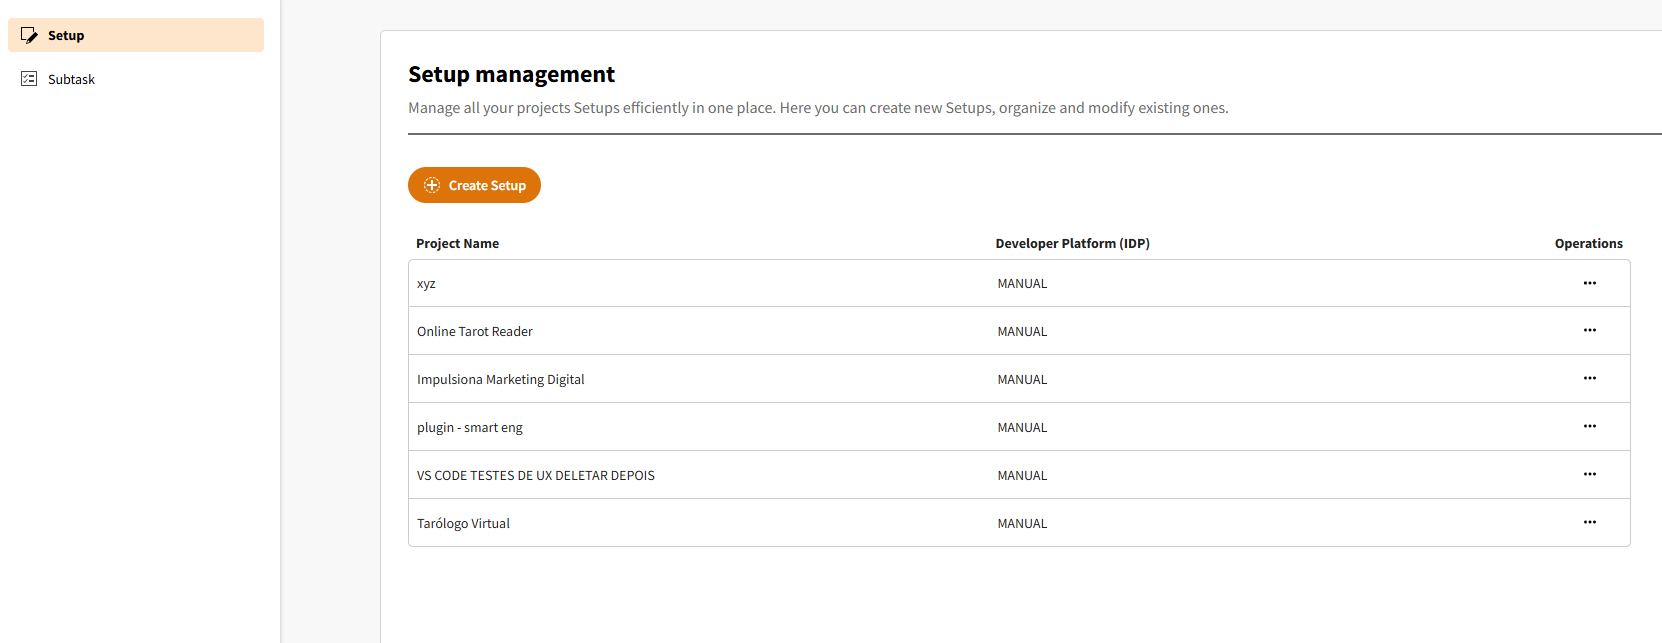Click the Subtask checklist icon in sidebar
This screenshot has width=1662, height=643.
tap(29, 79)
